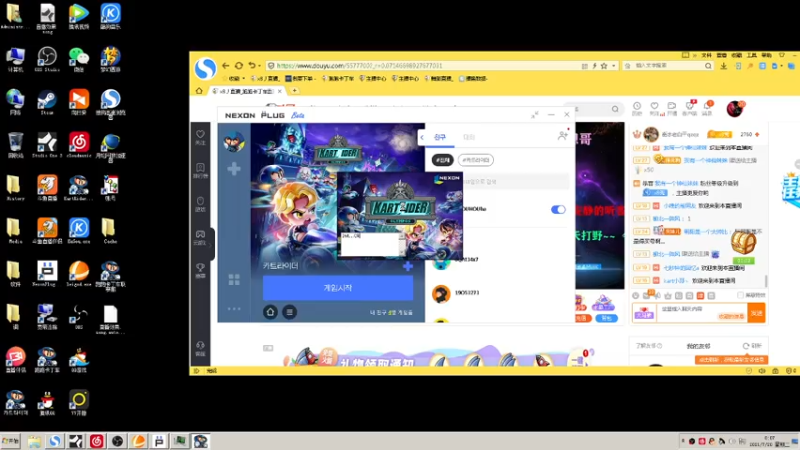The height and width of the screenshot is (450, 800).
Task: Click the chat list scrollbar
Action: 765,282
